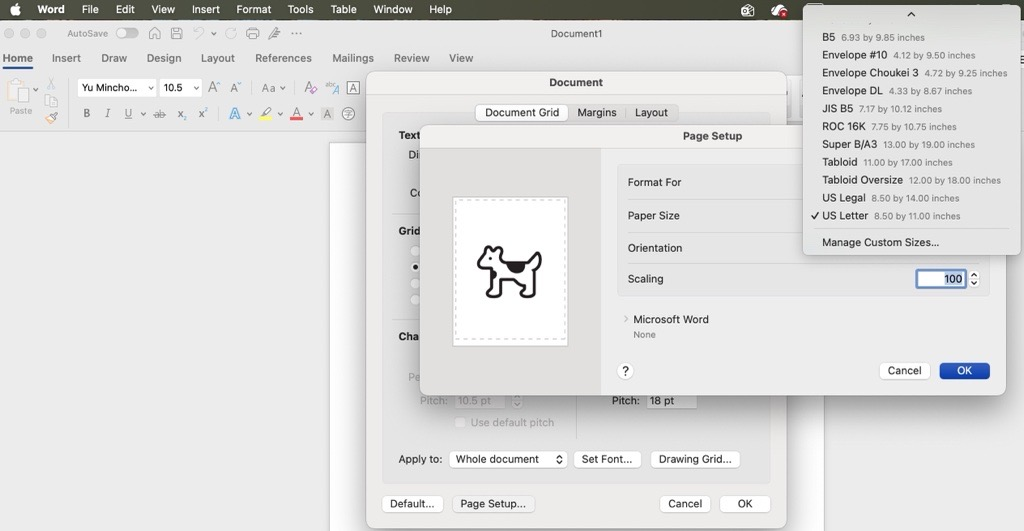Click the Drawing Grid... button
Viewport: 1024px width, 531px height.
pyautogui.click(x=695, y=459)
